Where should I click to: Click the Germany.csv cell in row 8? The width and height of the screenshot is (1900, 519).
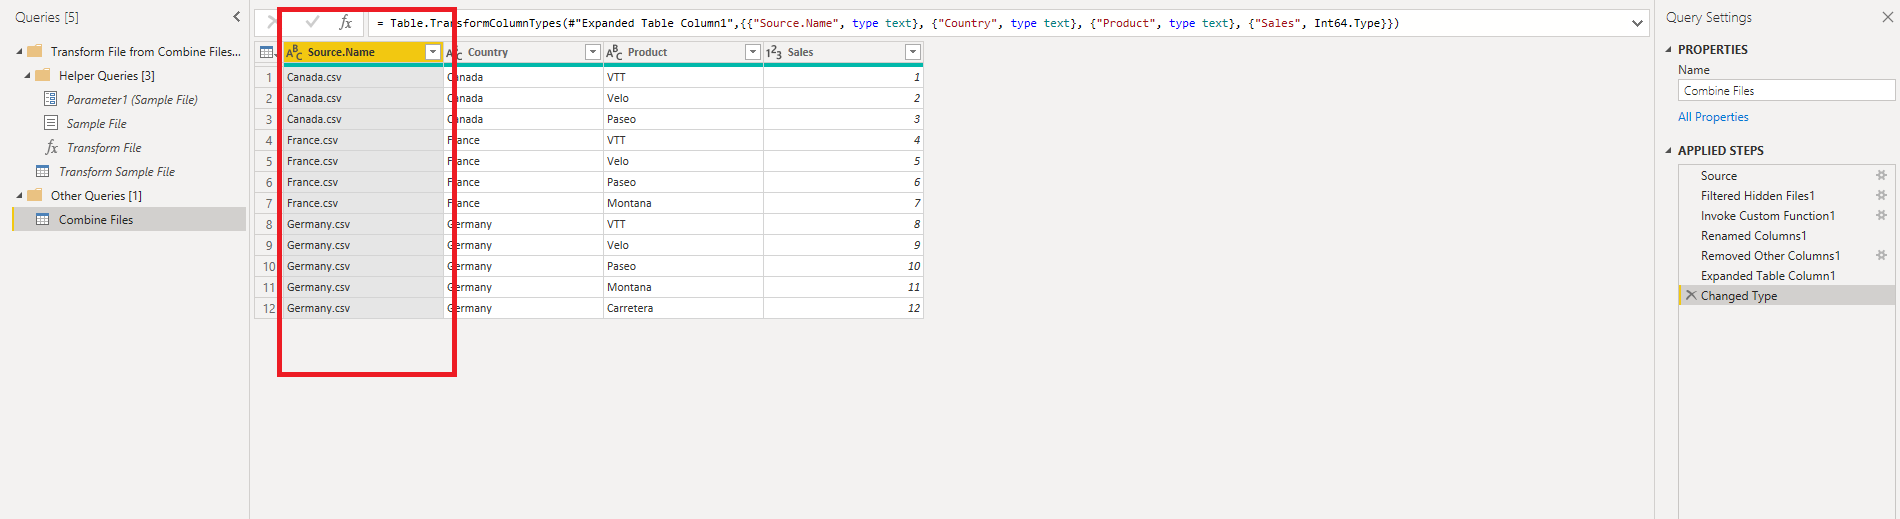(363, 224)
